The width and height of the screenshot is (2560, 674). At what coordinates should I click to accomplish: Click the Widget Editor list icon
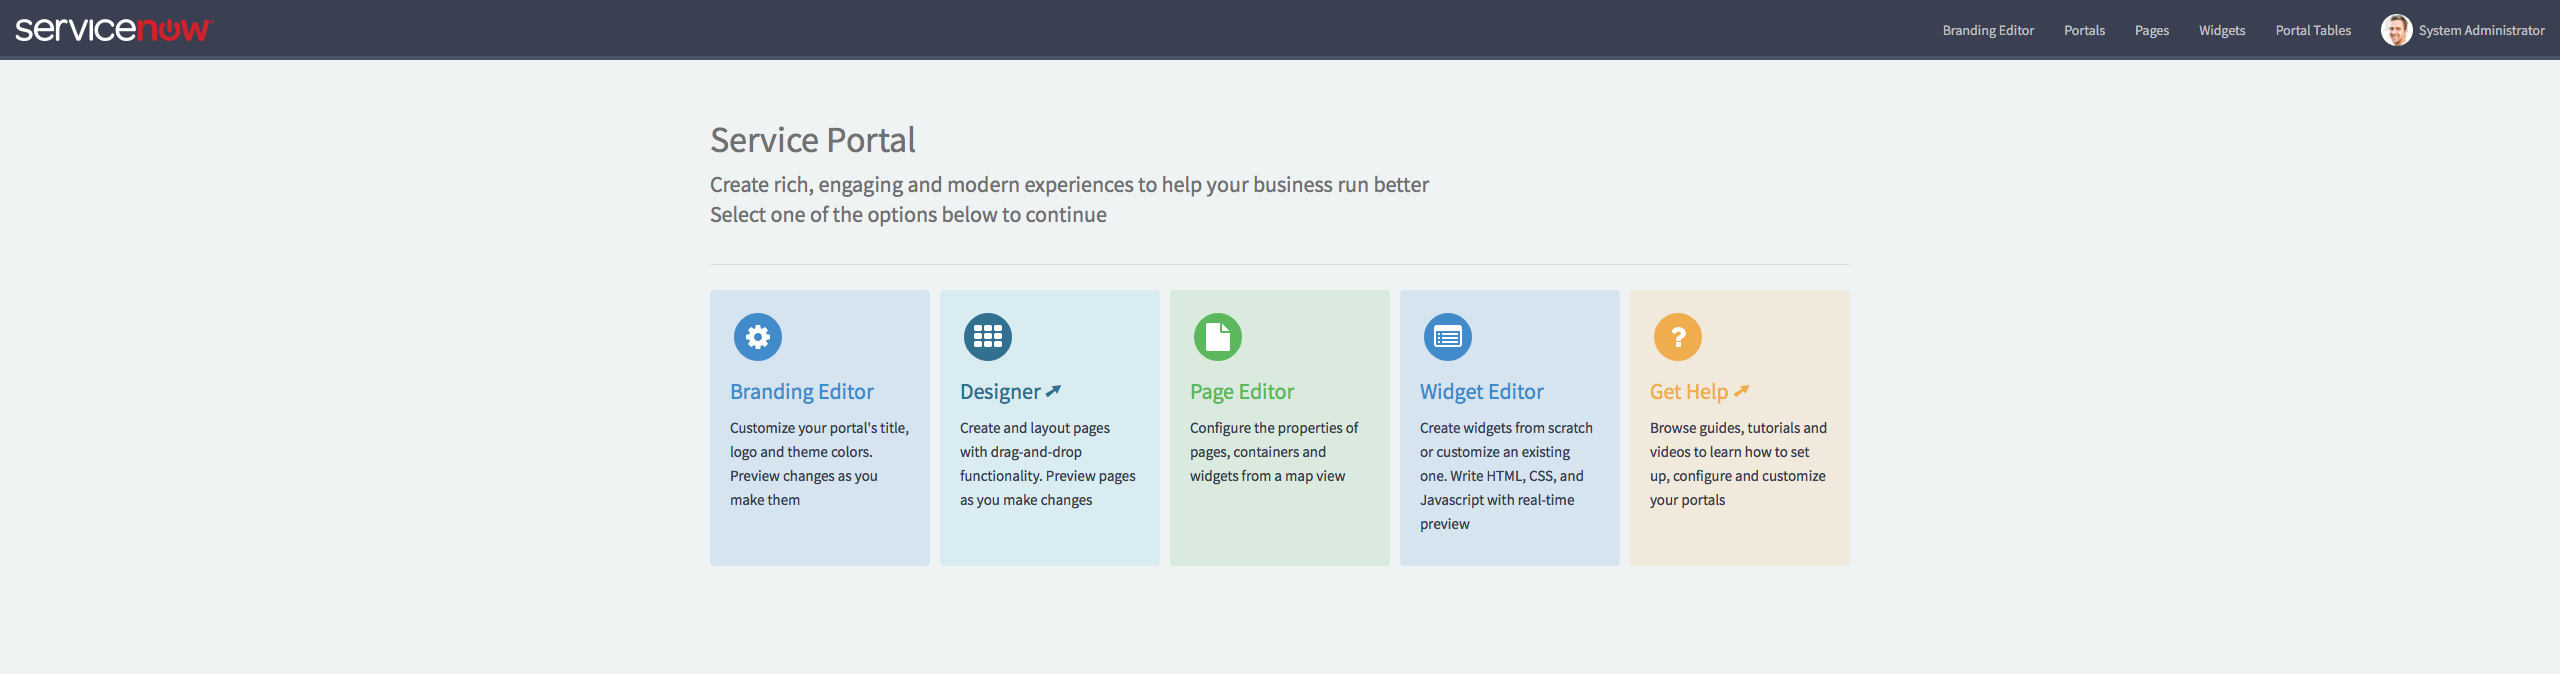pyautogui.click(x=1447, y=337)
